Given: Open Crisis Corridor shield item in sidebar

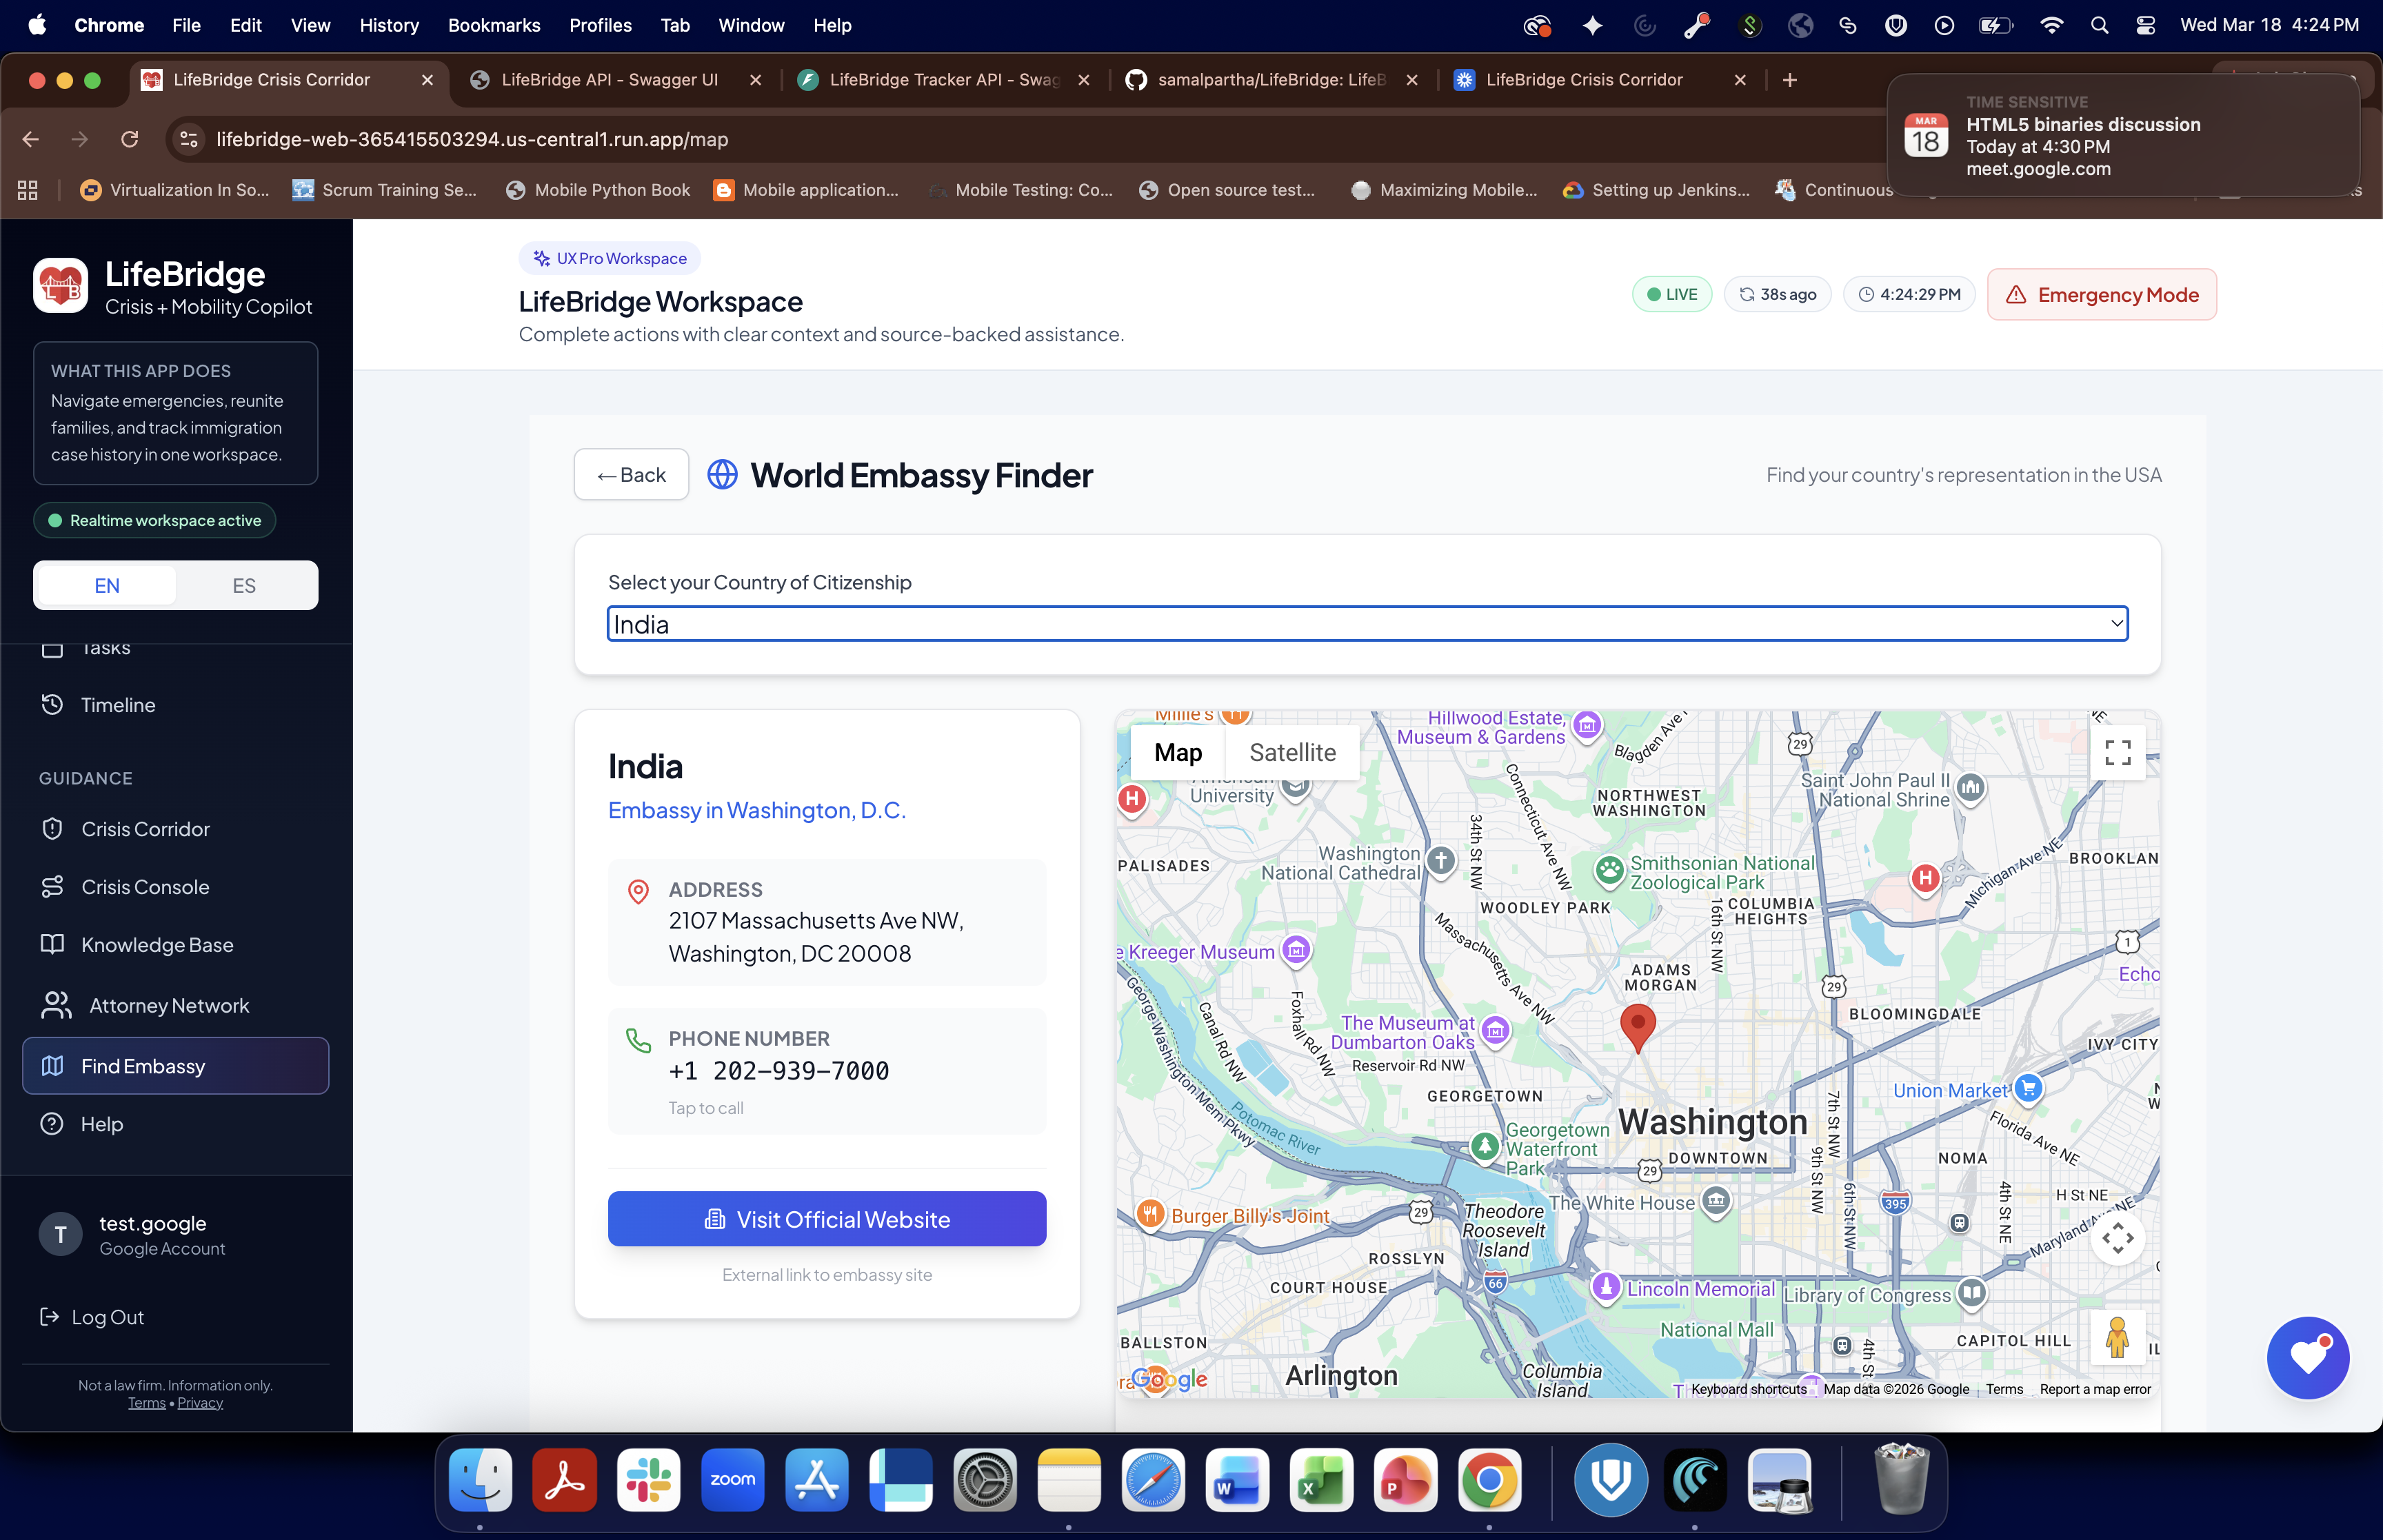Looking at the screenshot, I should (145, 829).
